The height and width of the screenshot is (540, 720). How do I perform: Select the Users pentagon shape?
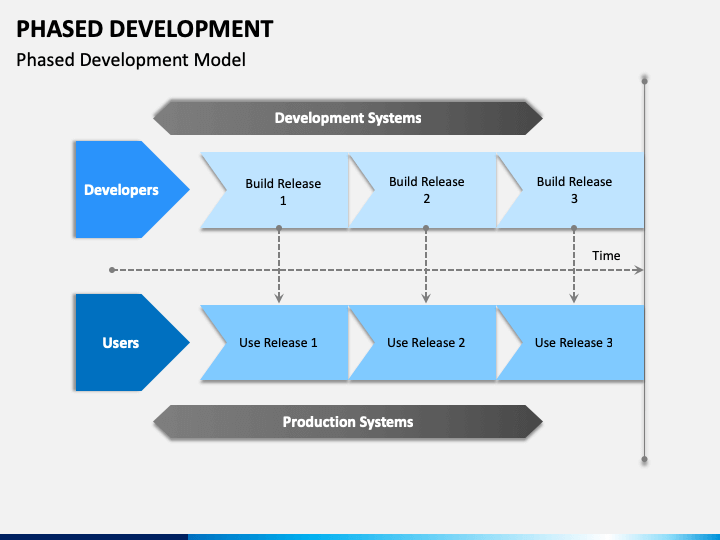132,342
